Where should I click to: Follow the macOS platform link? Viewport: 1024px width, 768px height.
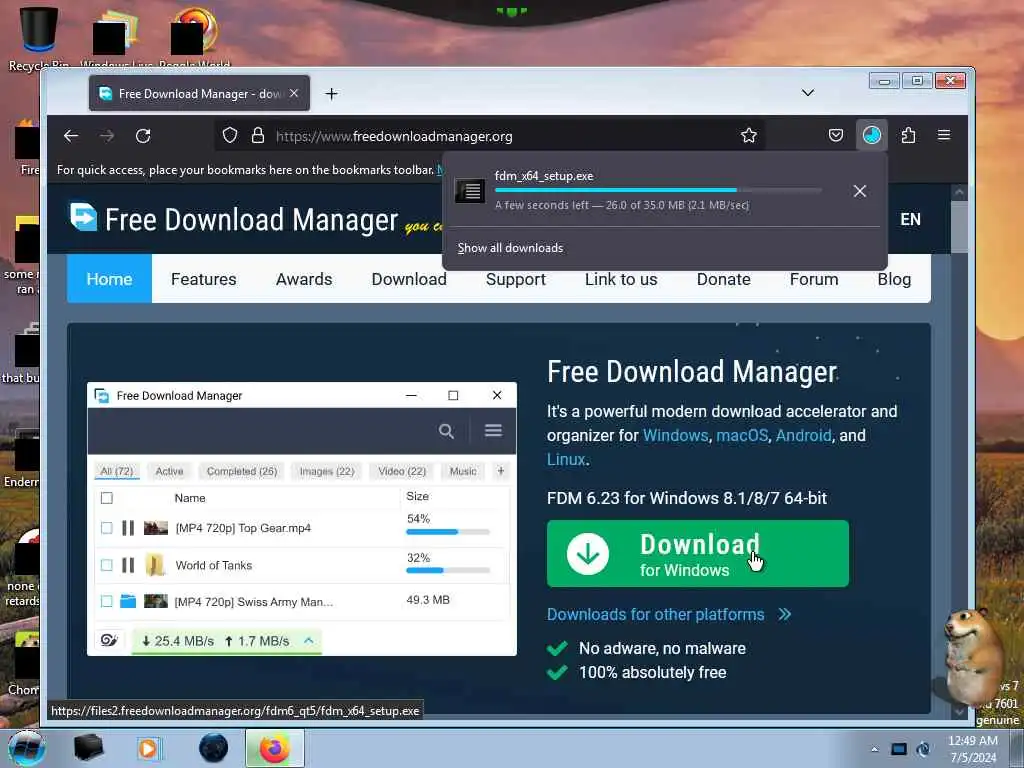click(x=742, y=435)
